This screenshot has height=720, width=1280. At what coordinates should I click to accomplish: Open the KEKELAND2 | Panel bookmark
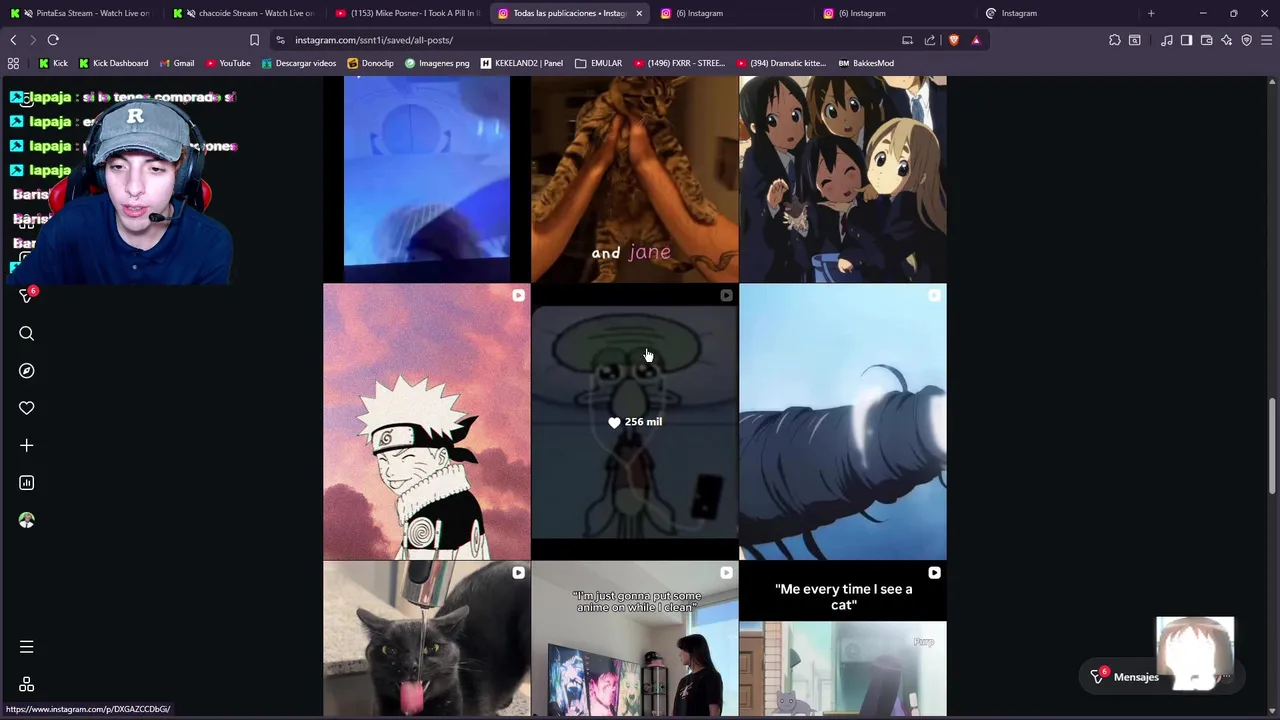coord(522,63)
